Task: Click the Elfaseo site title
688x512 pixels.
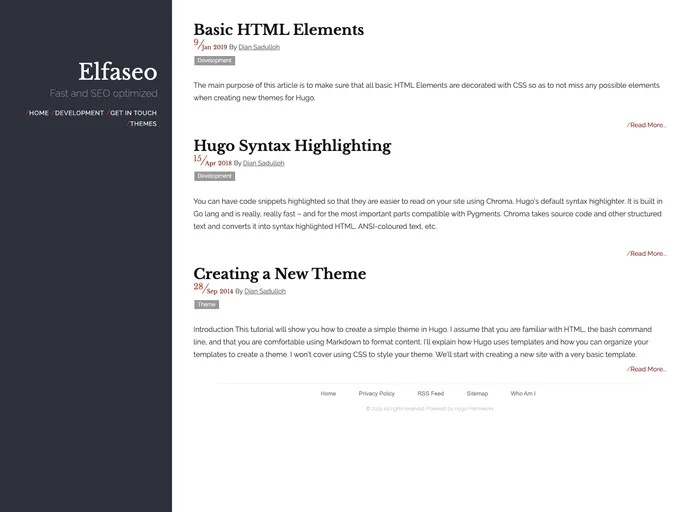Action: coord(117,72)
